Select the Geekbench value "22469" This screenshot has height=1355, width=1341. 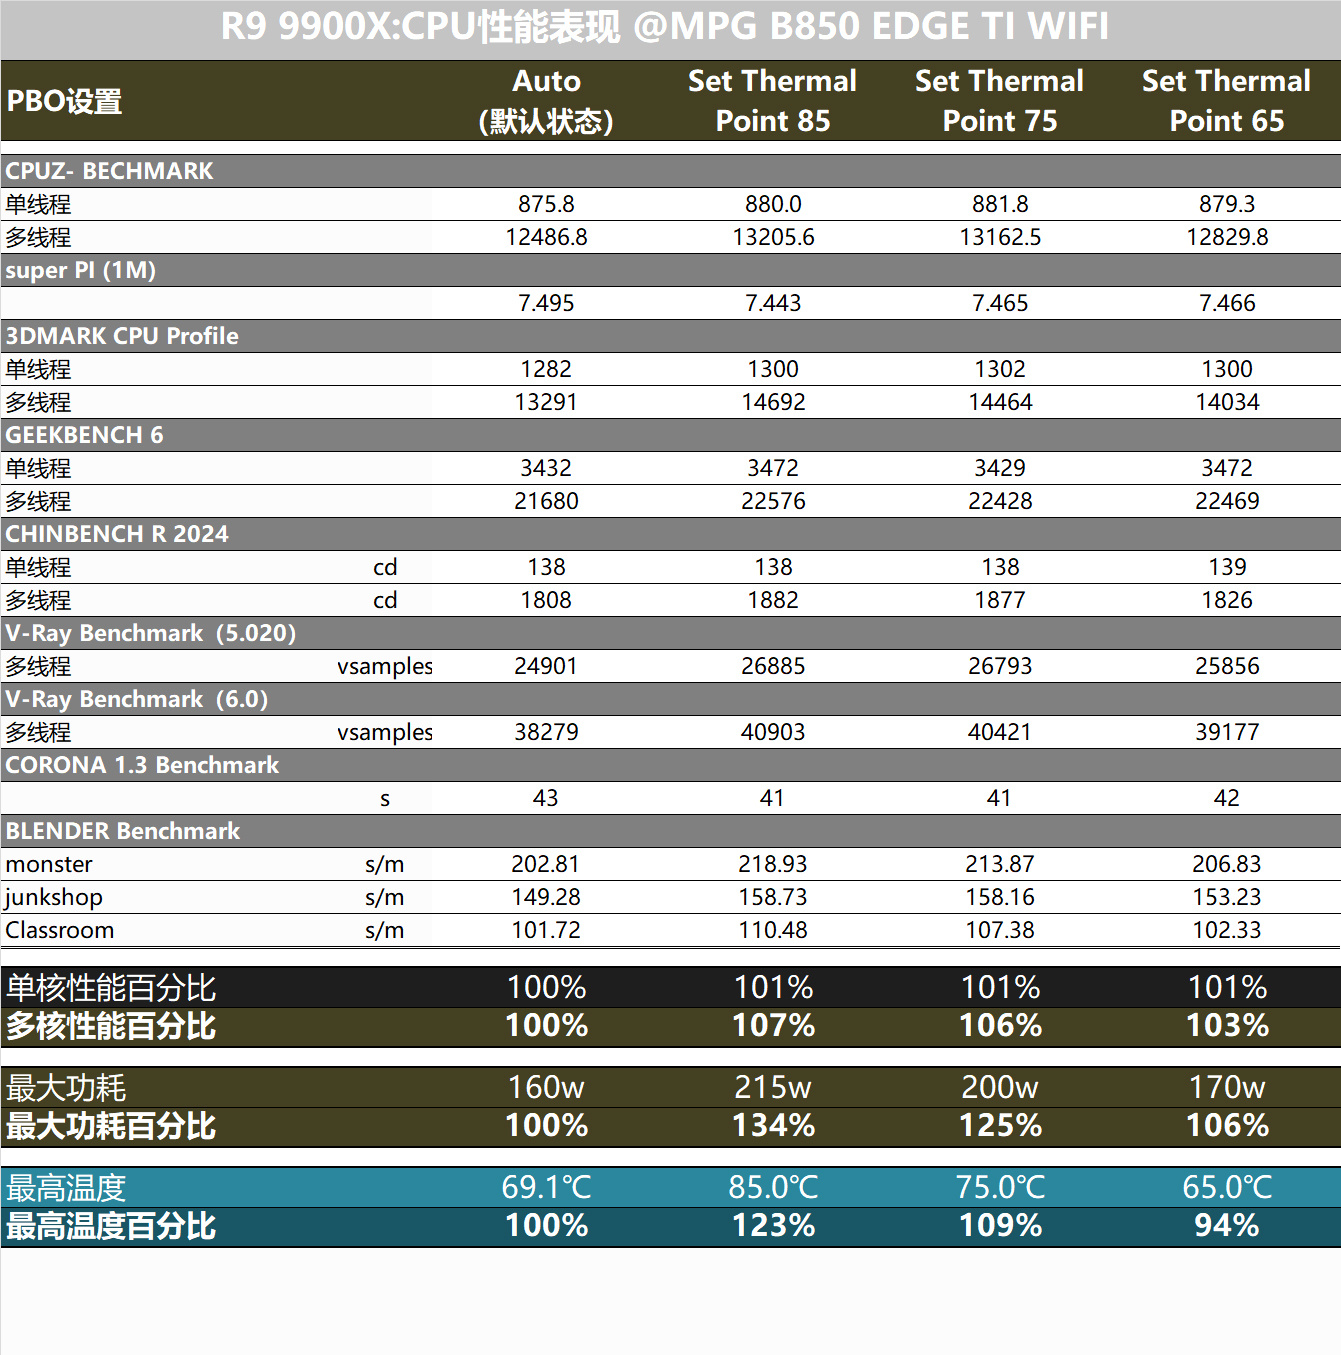1227,501
